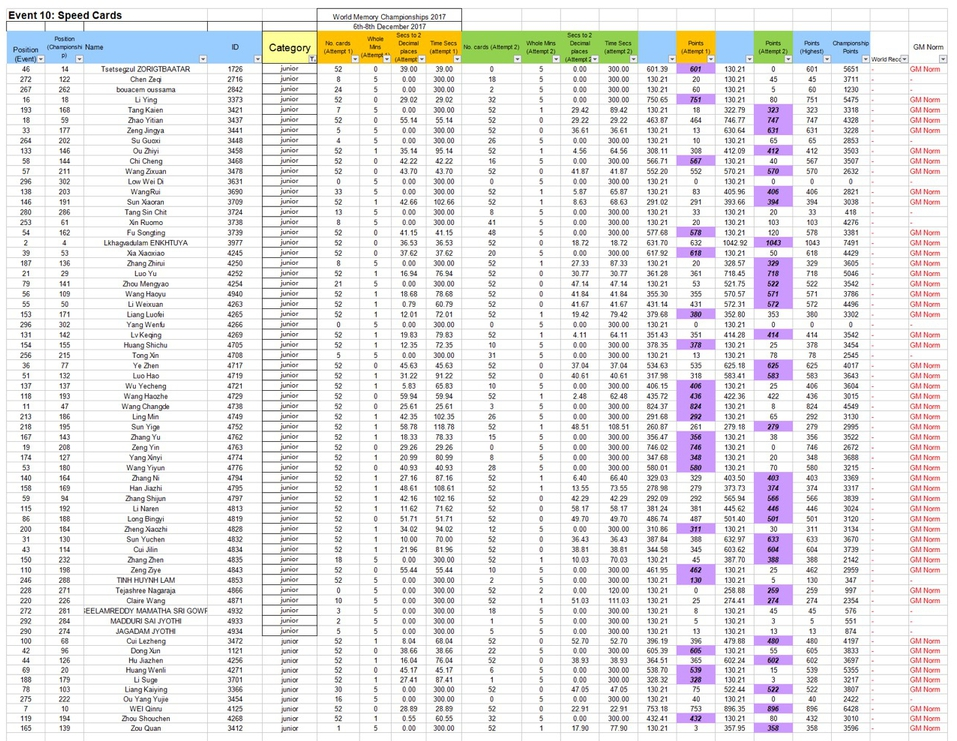Viewport: 957px width, 741px height.
Task: Open the Whole Mins (Attempt 1) filter dropdown
Action: (x=386, y=59)
